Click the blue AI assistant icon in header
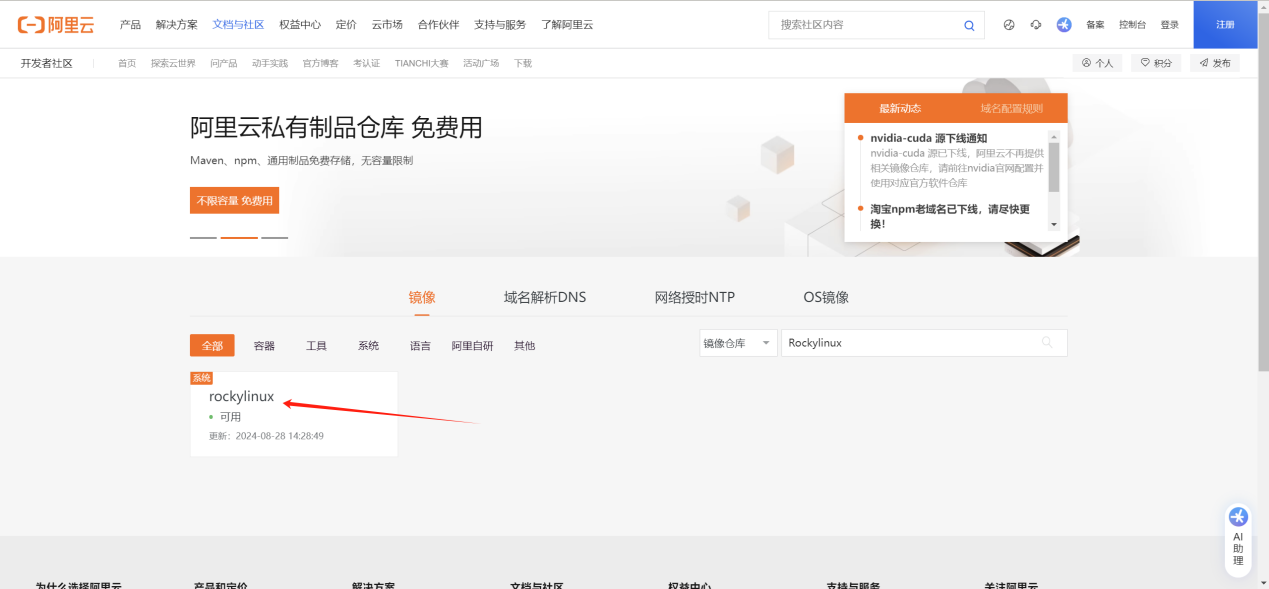The width and height of the screenshot is (1269, 589). (x=1064, y=25)
